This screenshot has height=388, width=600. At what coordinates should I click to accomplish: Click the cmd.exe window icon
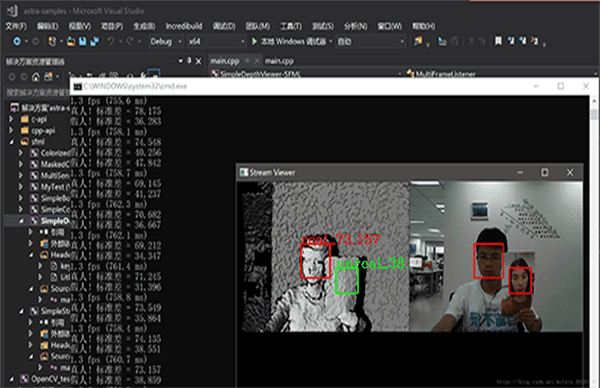[78, 86]
